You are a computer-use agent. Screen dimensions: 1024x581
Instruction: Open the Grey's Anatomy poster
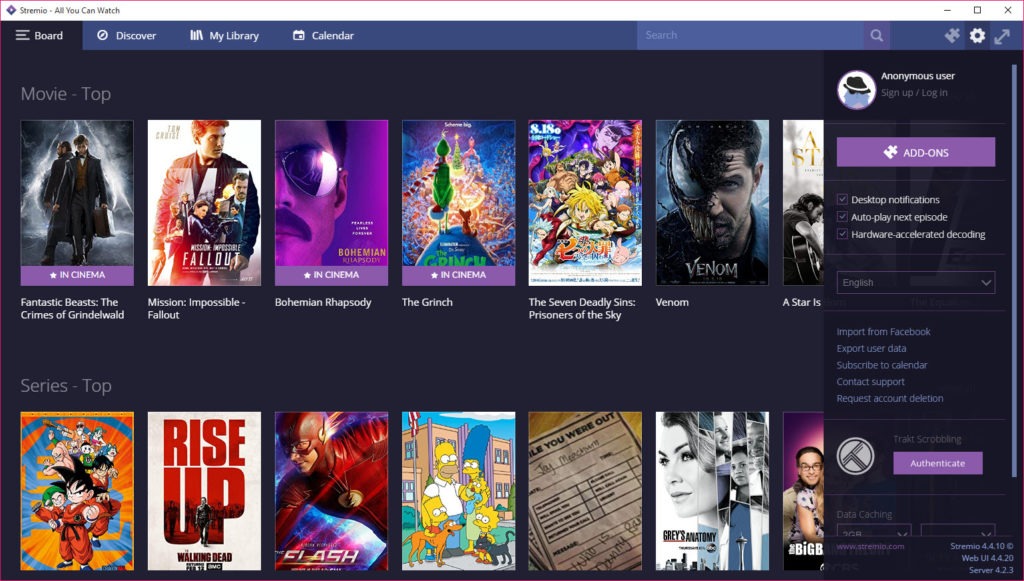pyautogui.click(x=712, y=491)
